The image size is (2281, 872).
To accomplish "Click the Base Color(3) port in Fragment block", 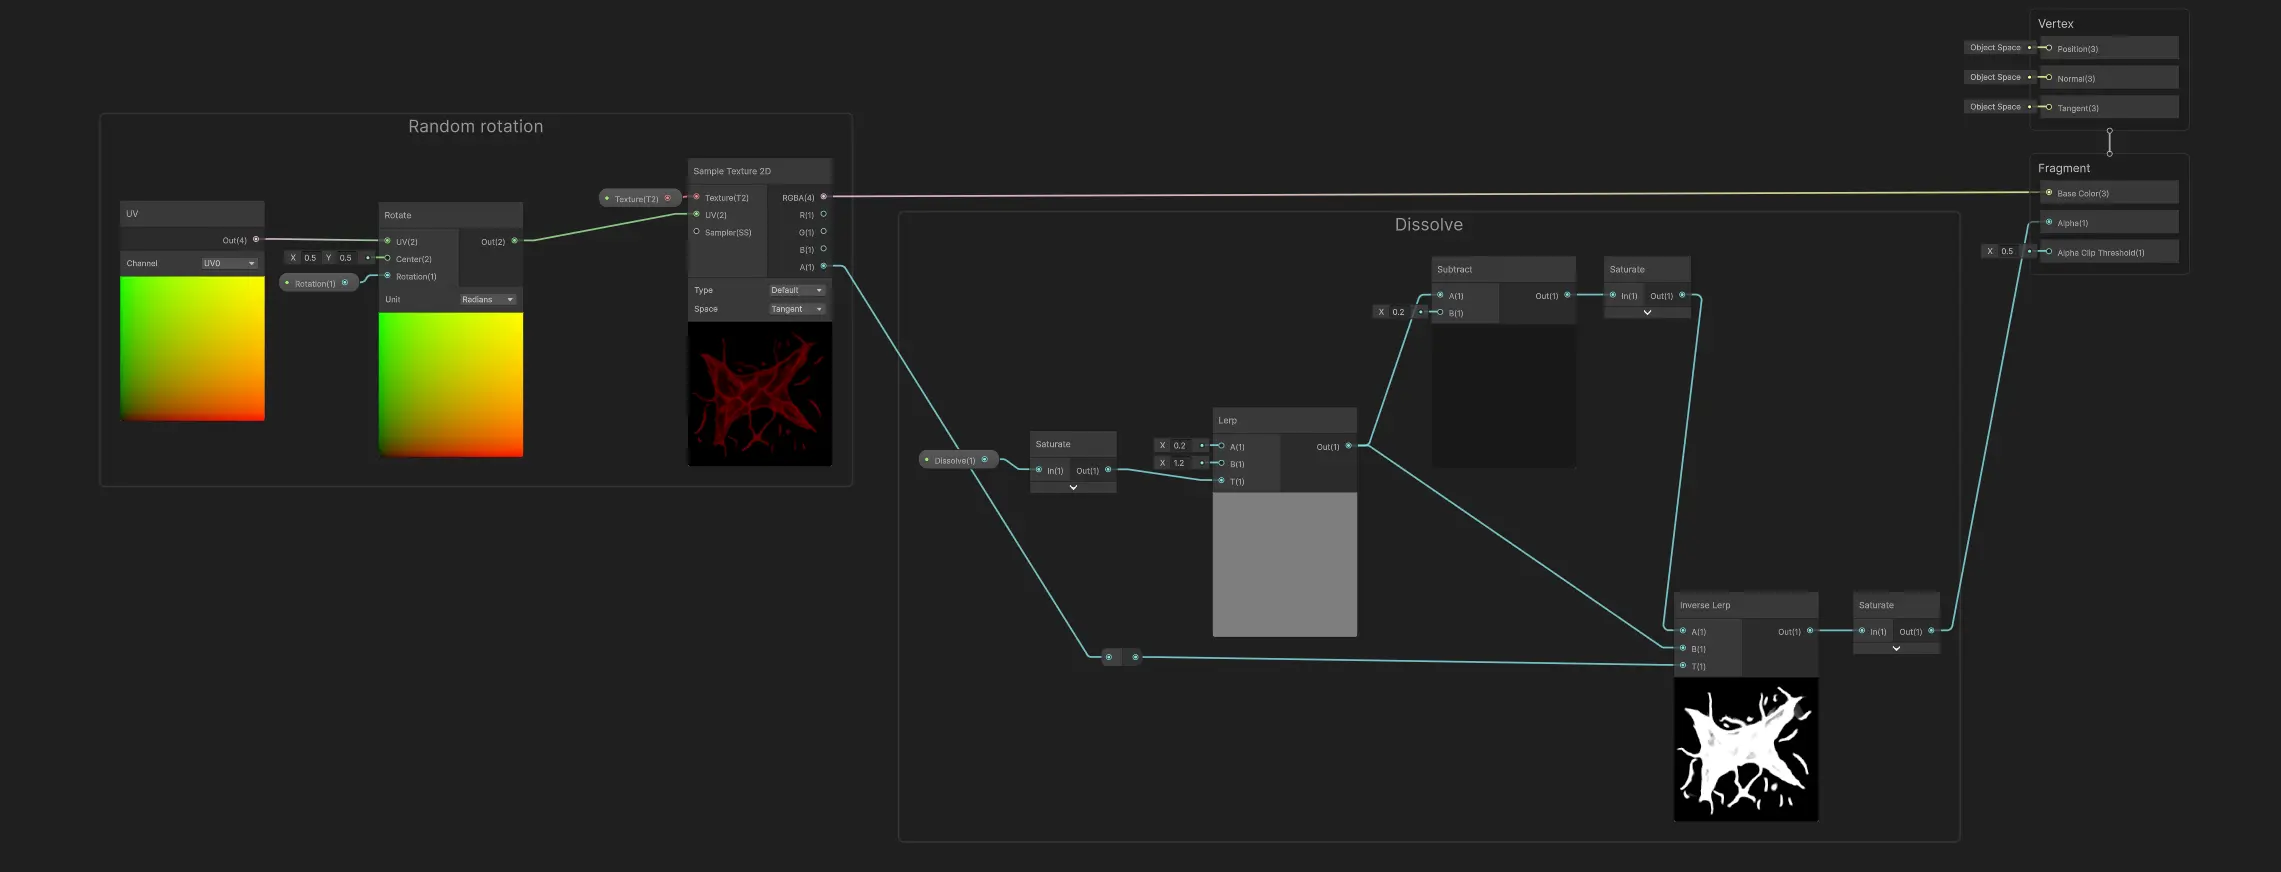I will pos(2049,193).
